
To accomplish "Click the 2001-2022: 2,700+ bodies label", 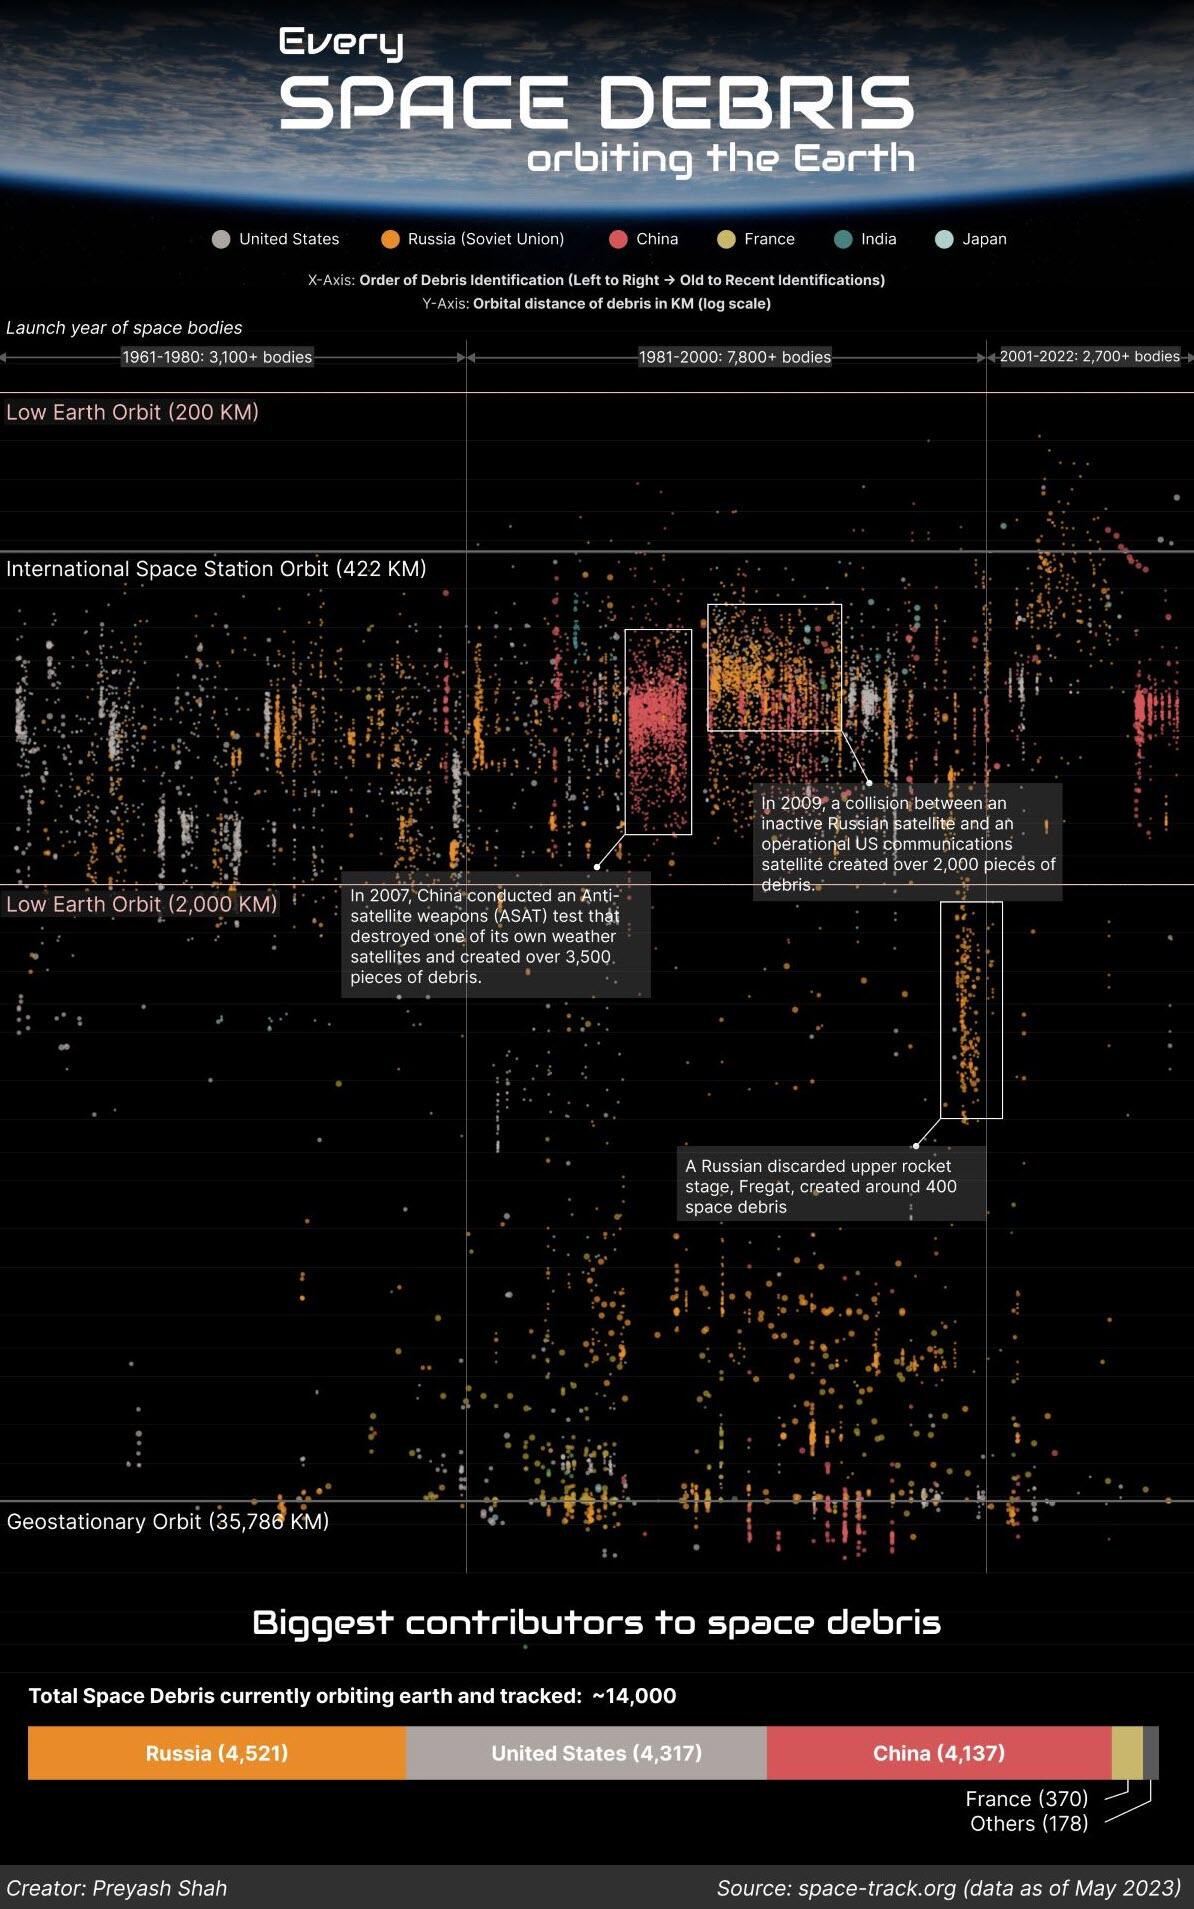I will click(x=1090, y=356).
